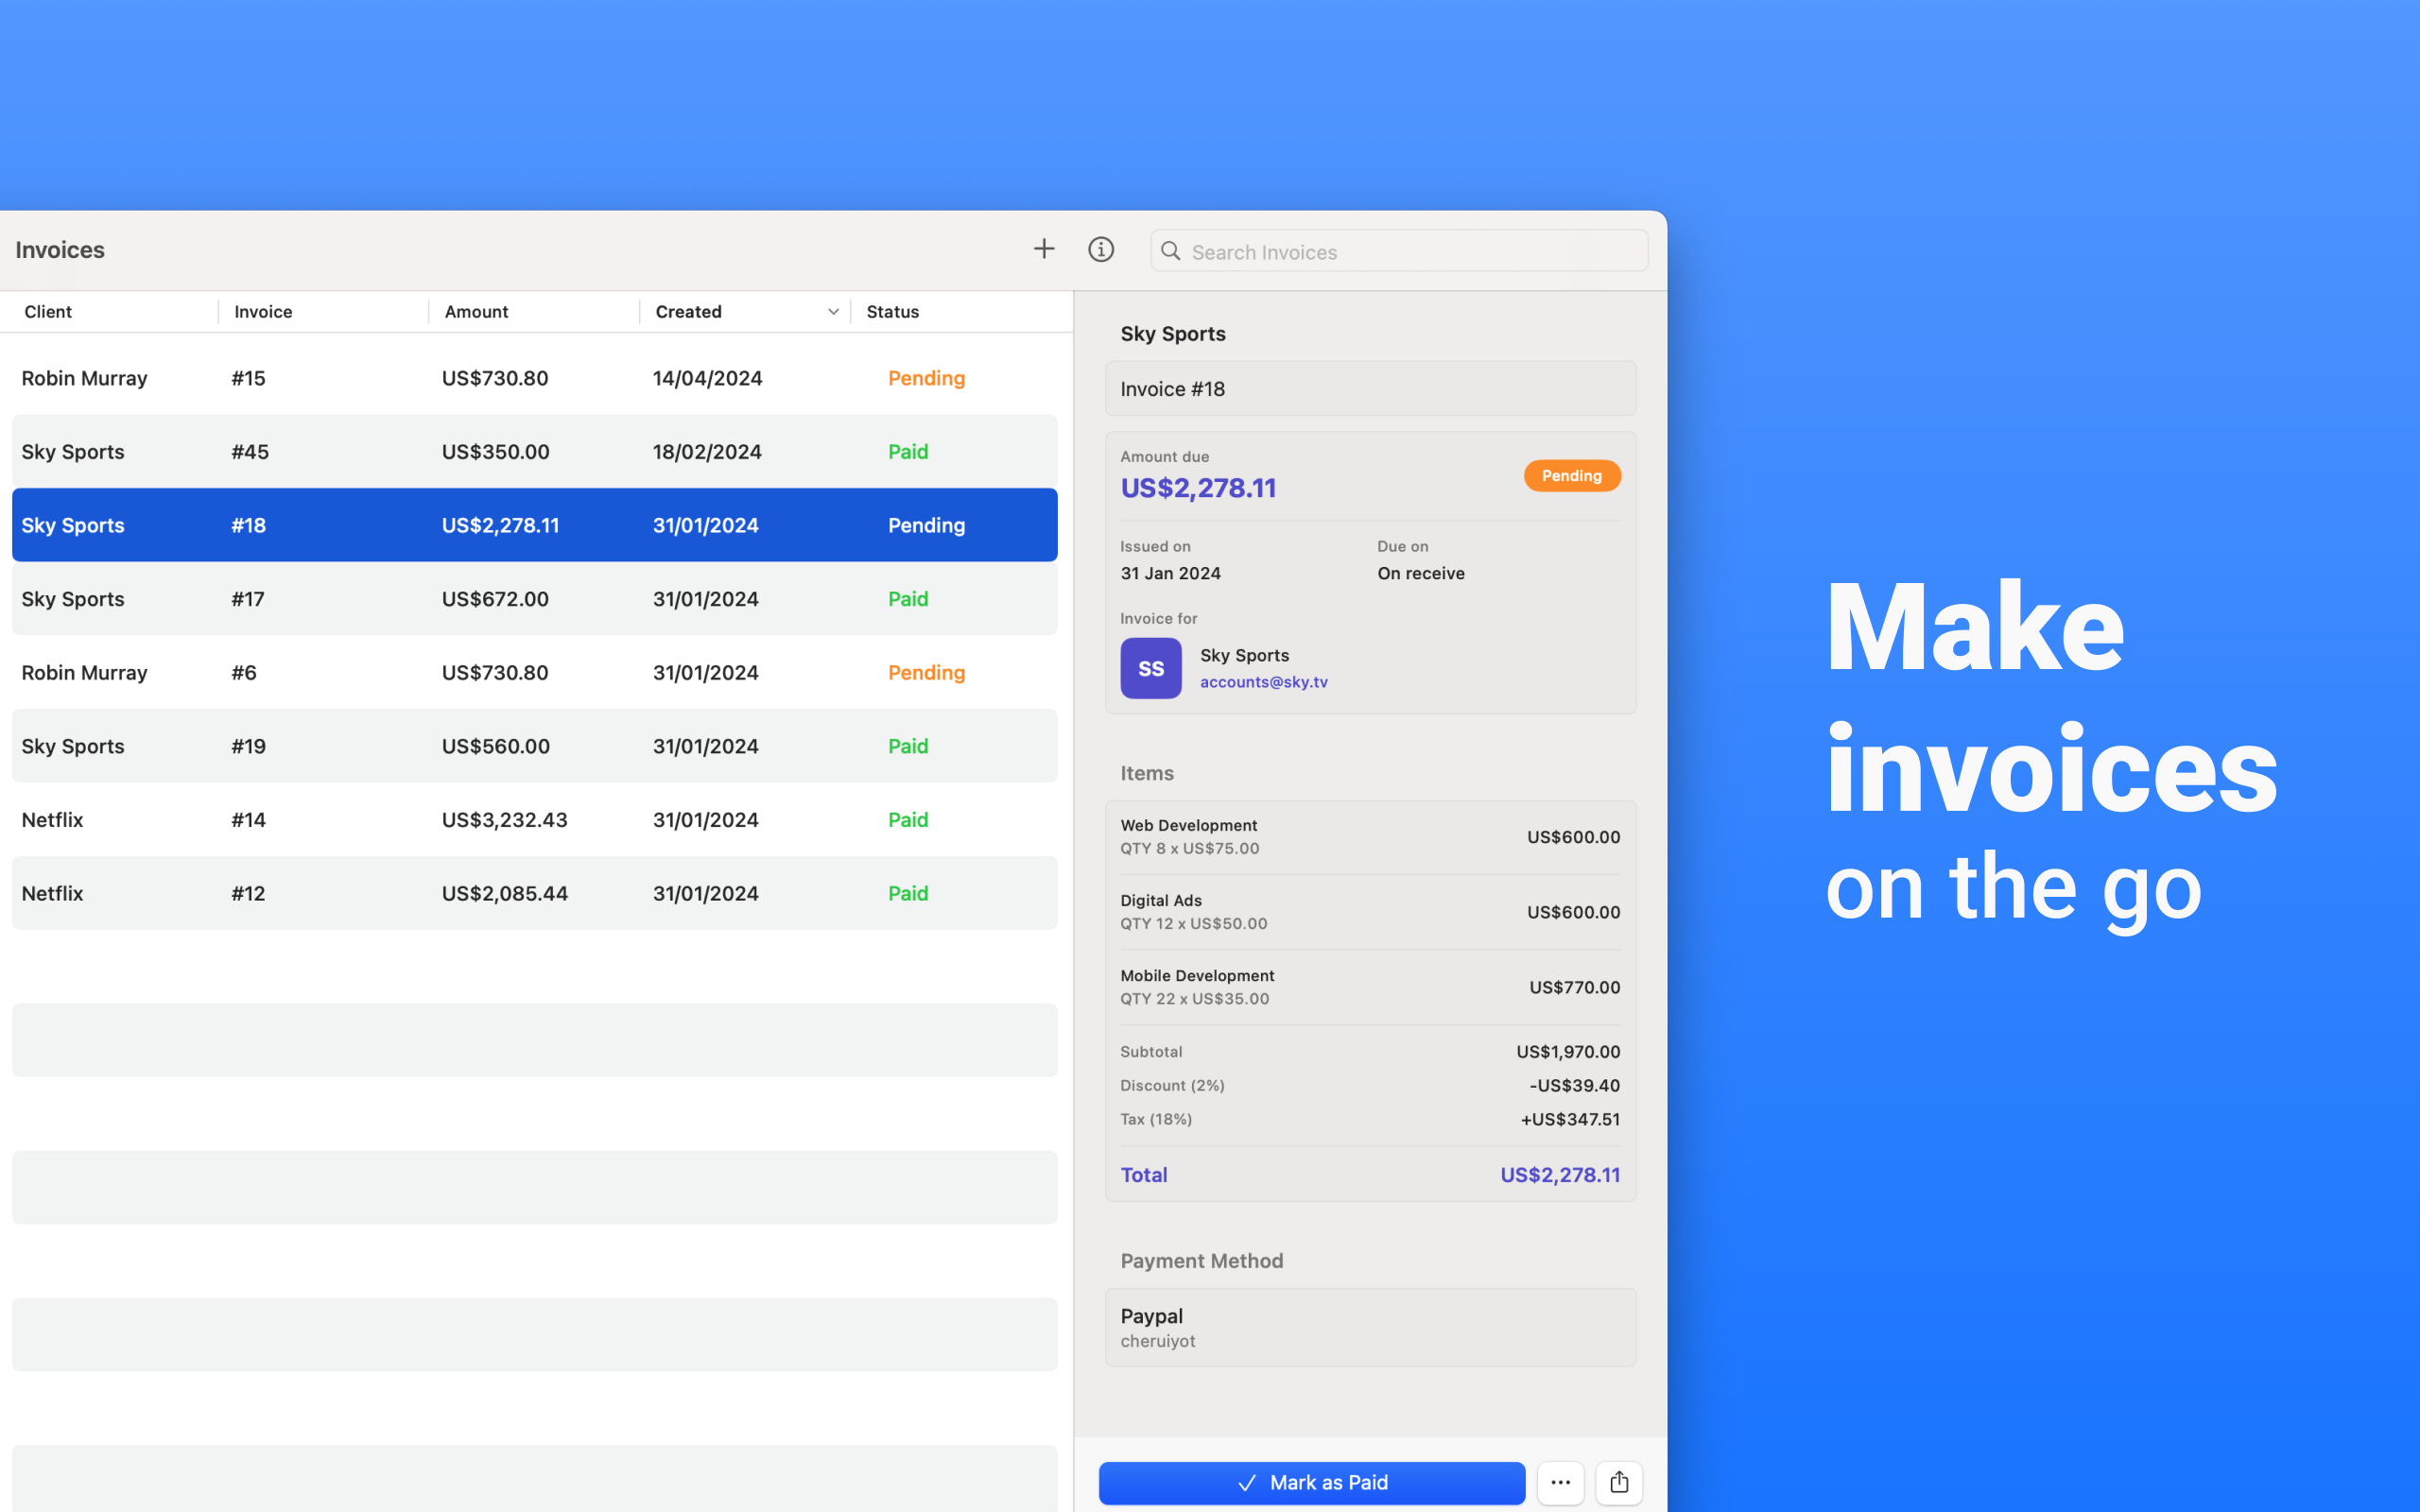
Task: Sort invoices by the Status column
Action: 892,311
